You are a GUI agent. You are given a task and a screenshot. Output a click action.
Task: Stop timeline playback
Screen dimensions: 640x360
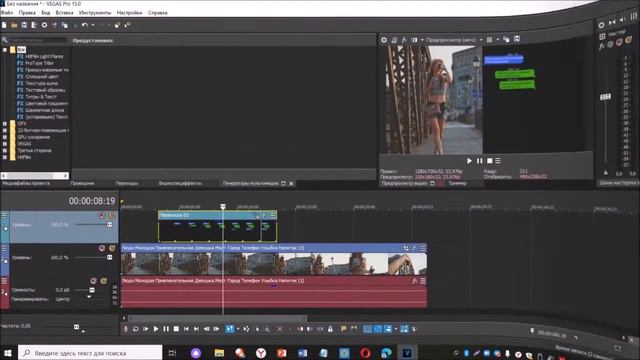(x=176, y=329)
